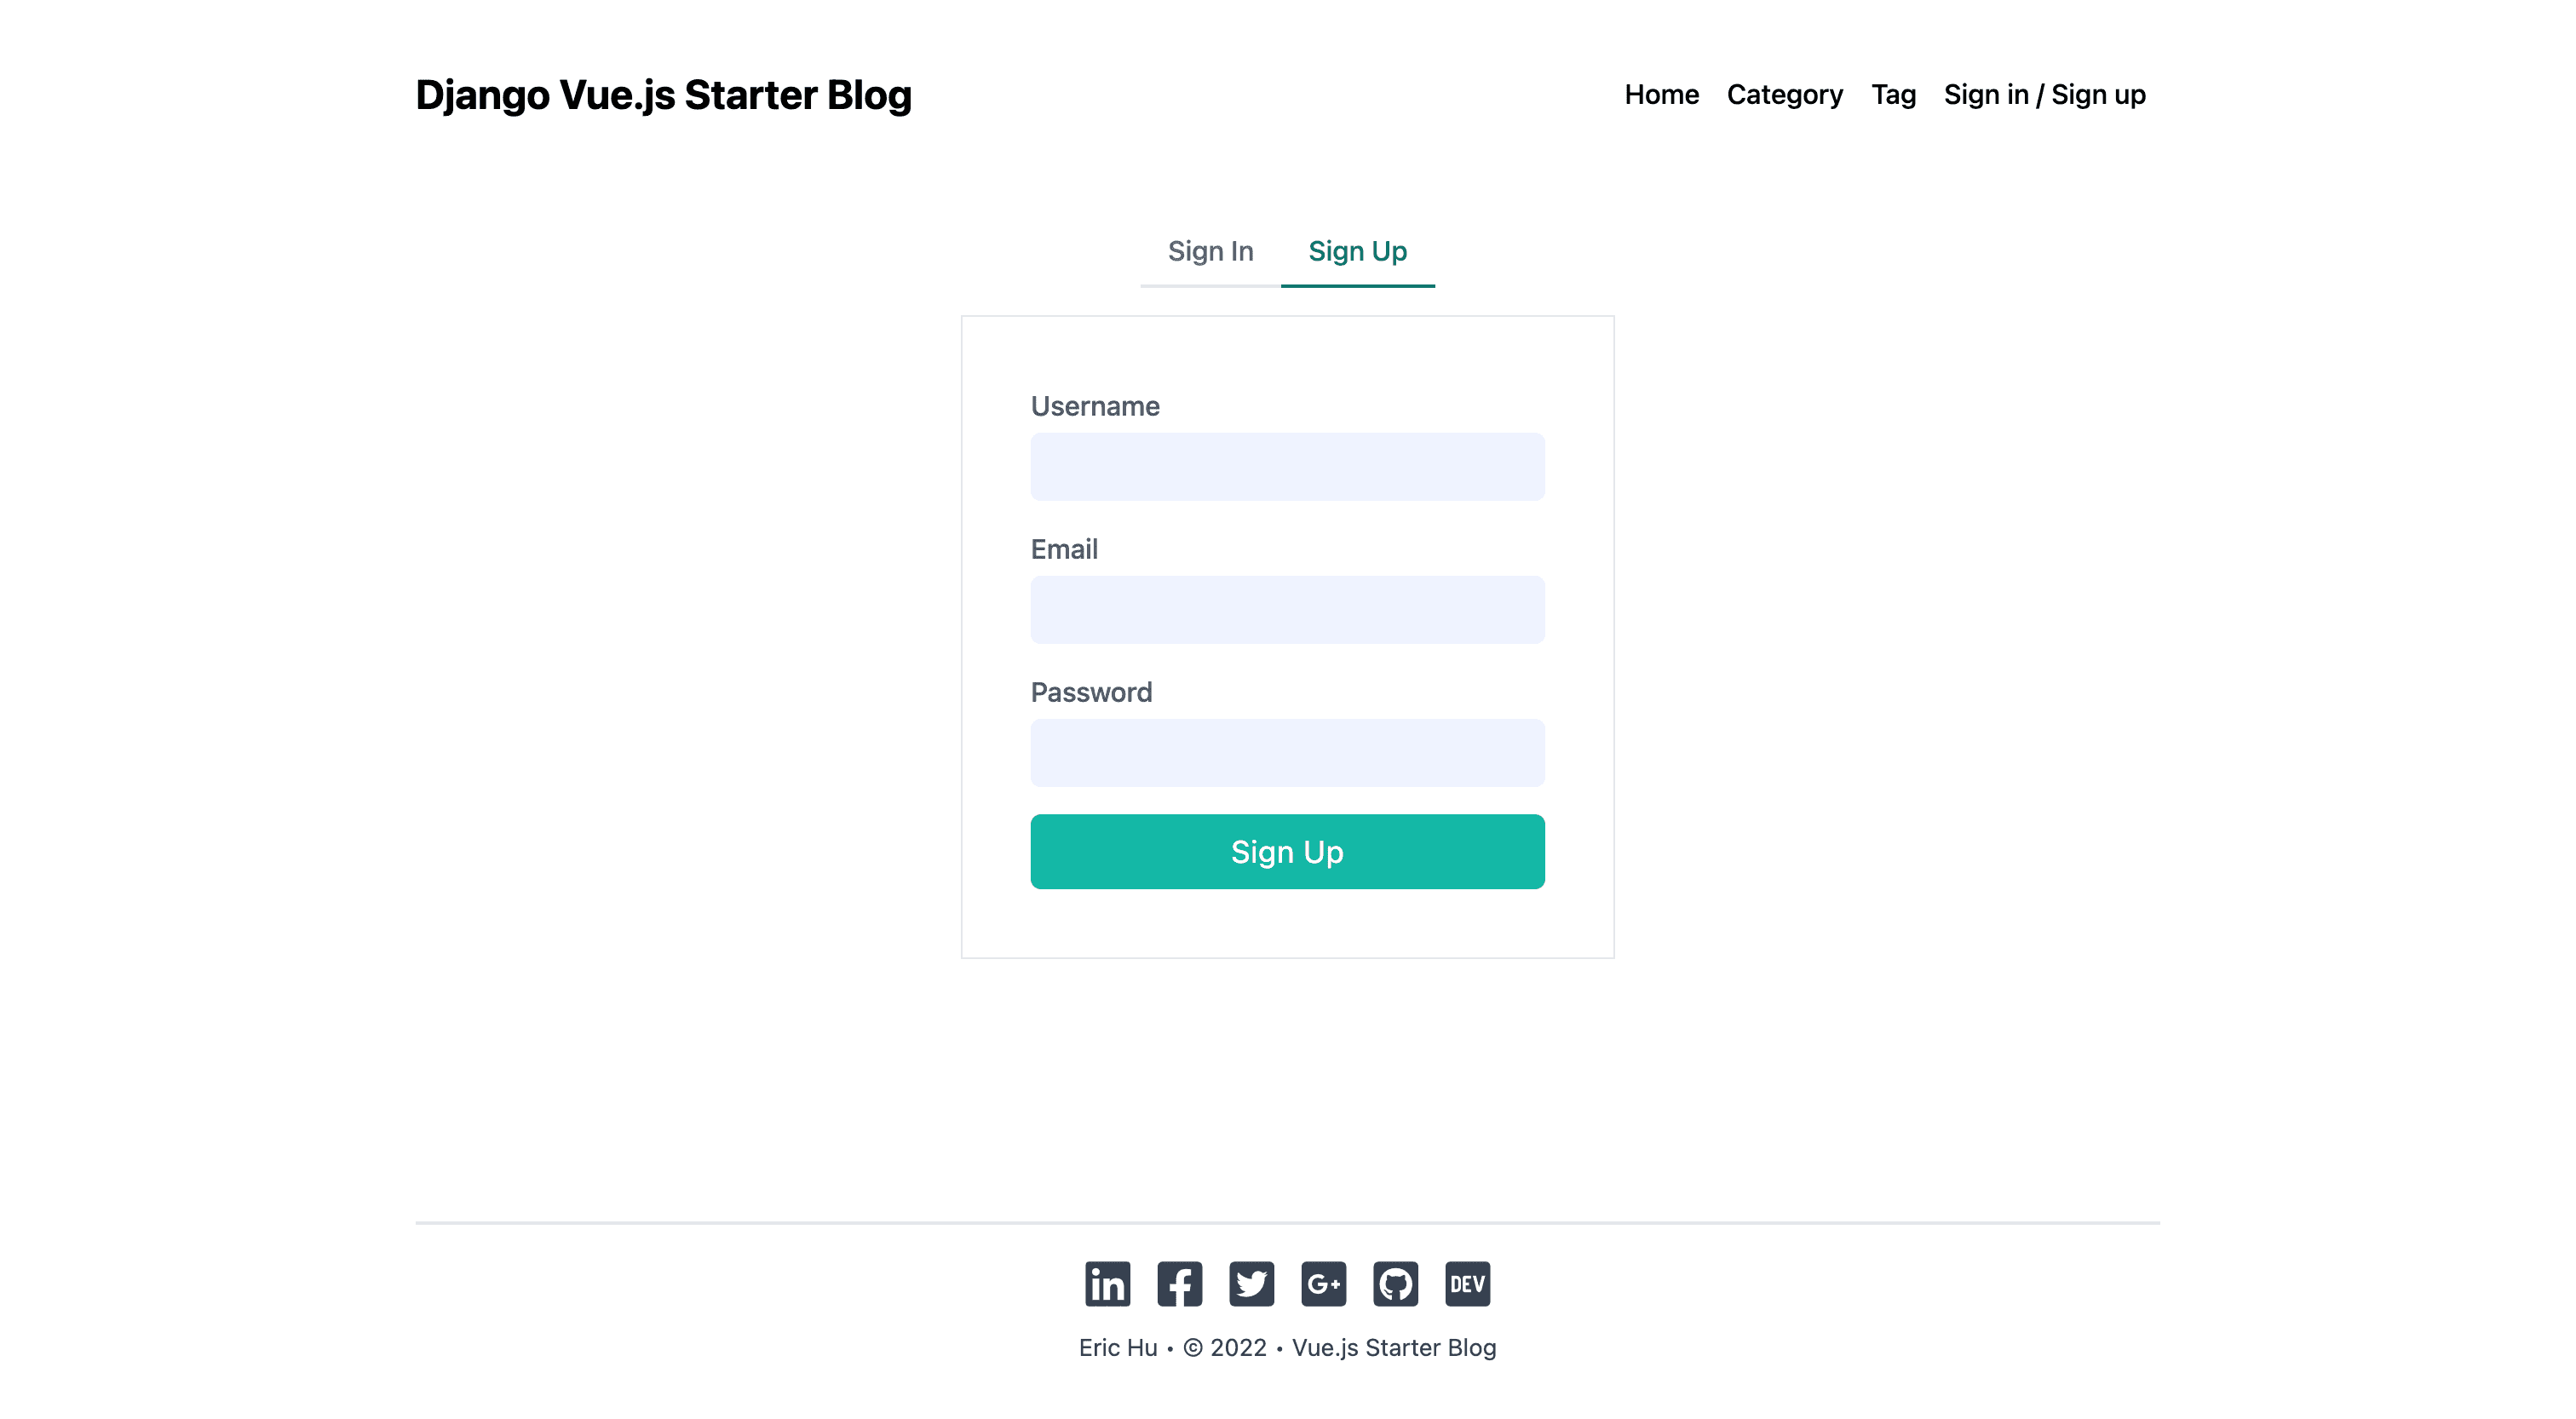Click the LinkedIn icon in the footer

(1108, 1284)
